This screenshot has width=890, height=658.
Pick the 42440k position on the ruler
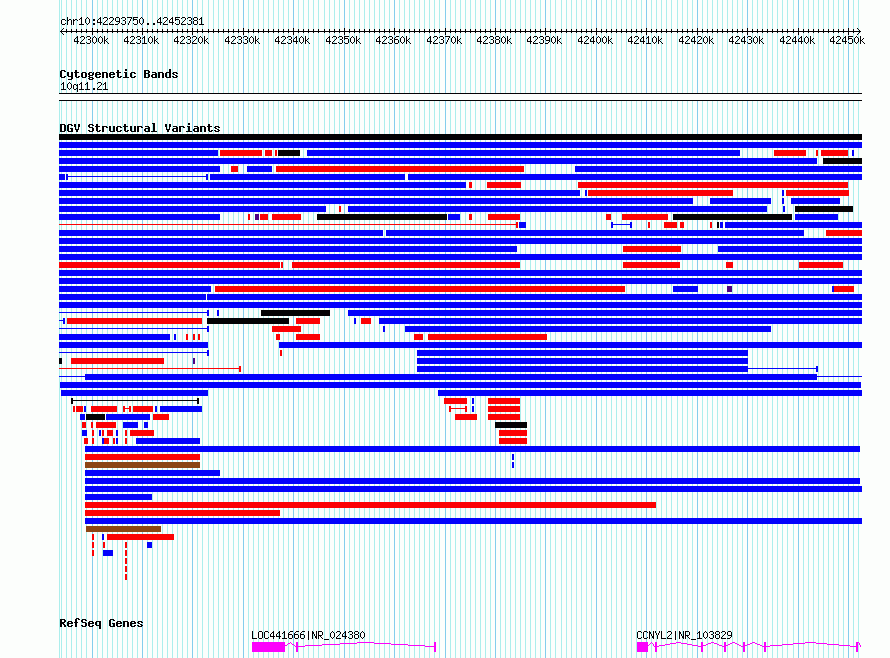[797, 40]
